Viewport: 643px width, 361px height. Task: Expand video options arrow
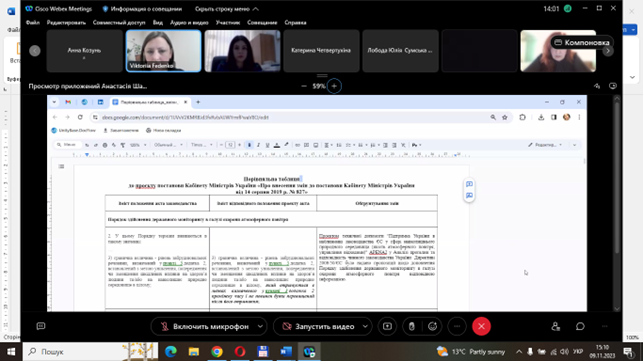[x=365, y=327]
